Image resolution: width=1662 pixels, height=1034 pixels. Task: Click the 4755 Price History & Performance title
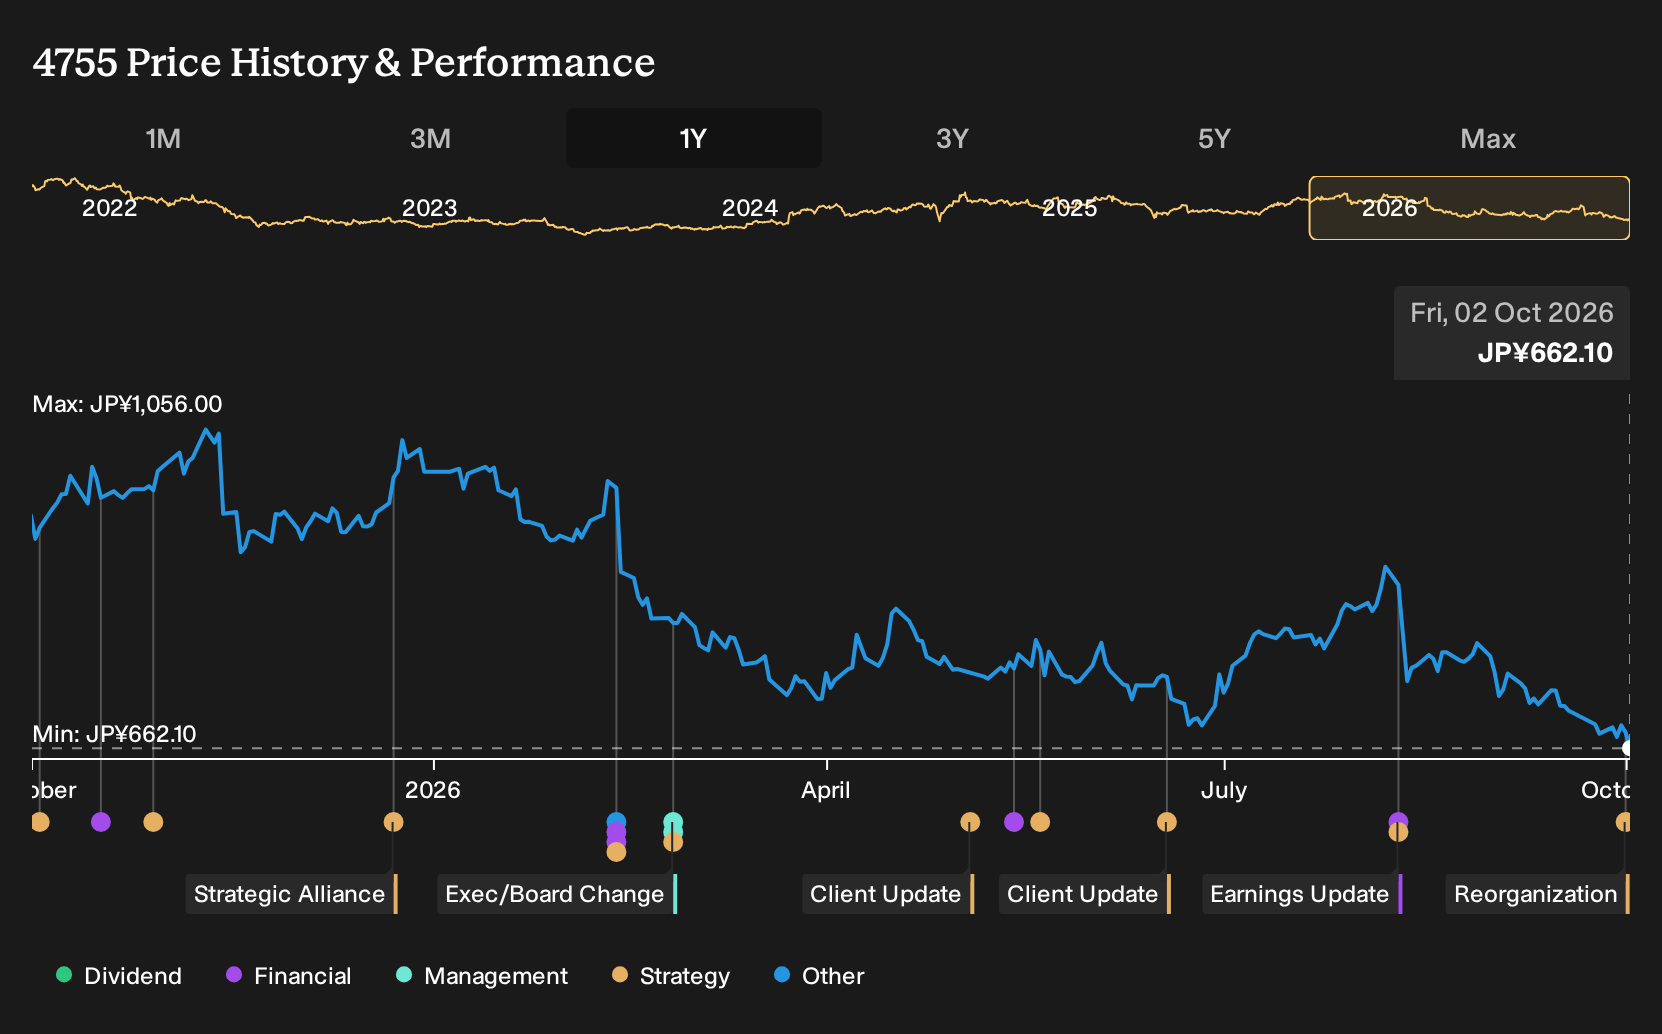344,62
